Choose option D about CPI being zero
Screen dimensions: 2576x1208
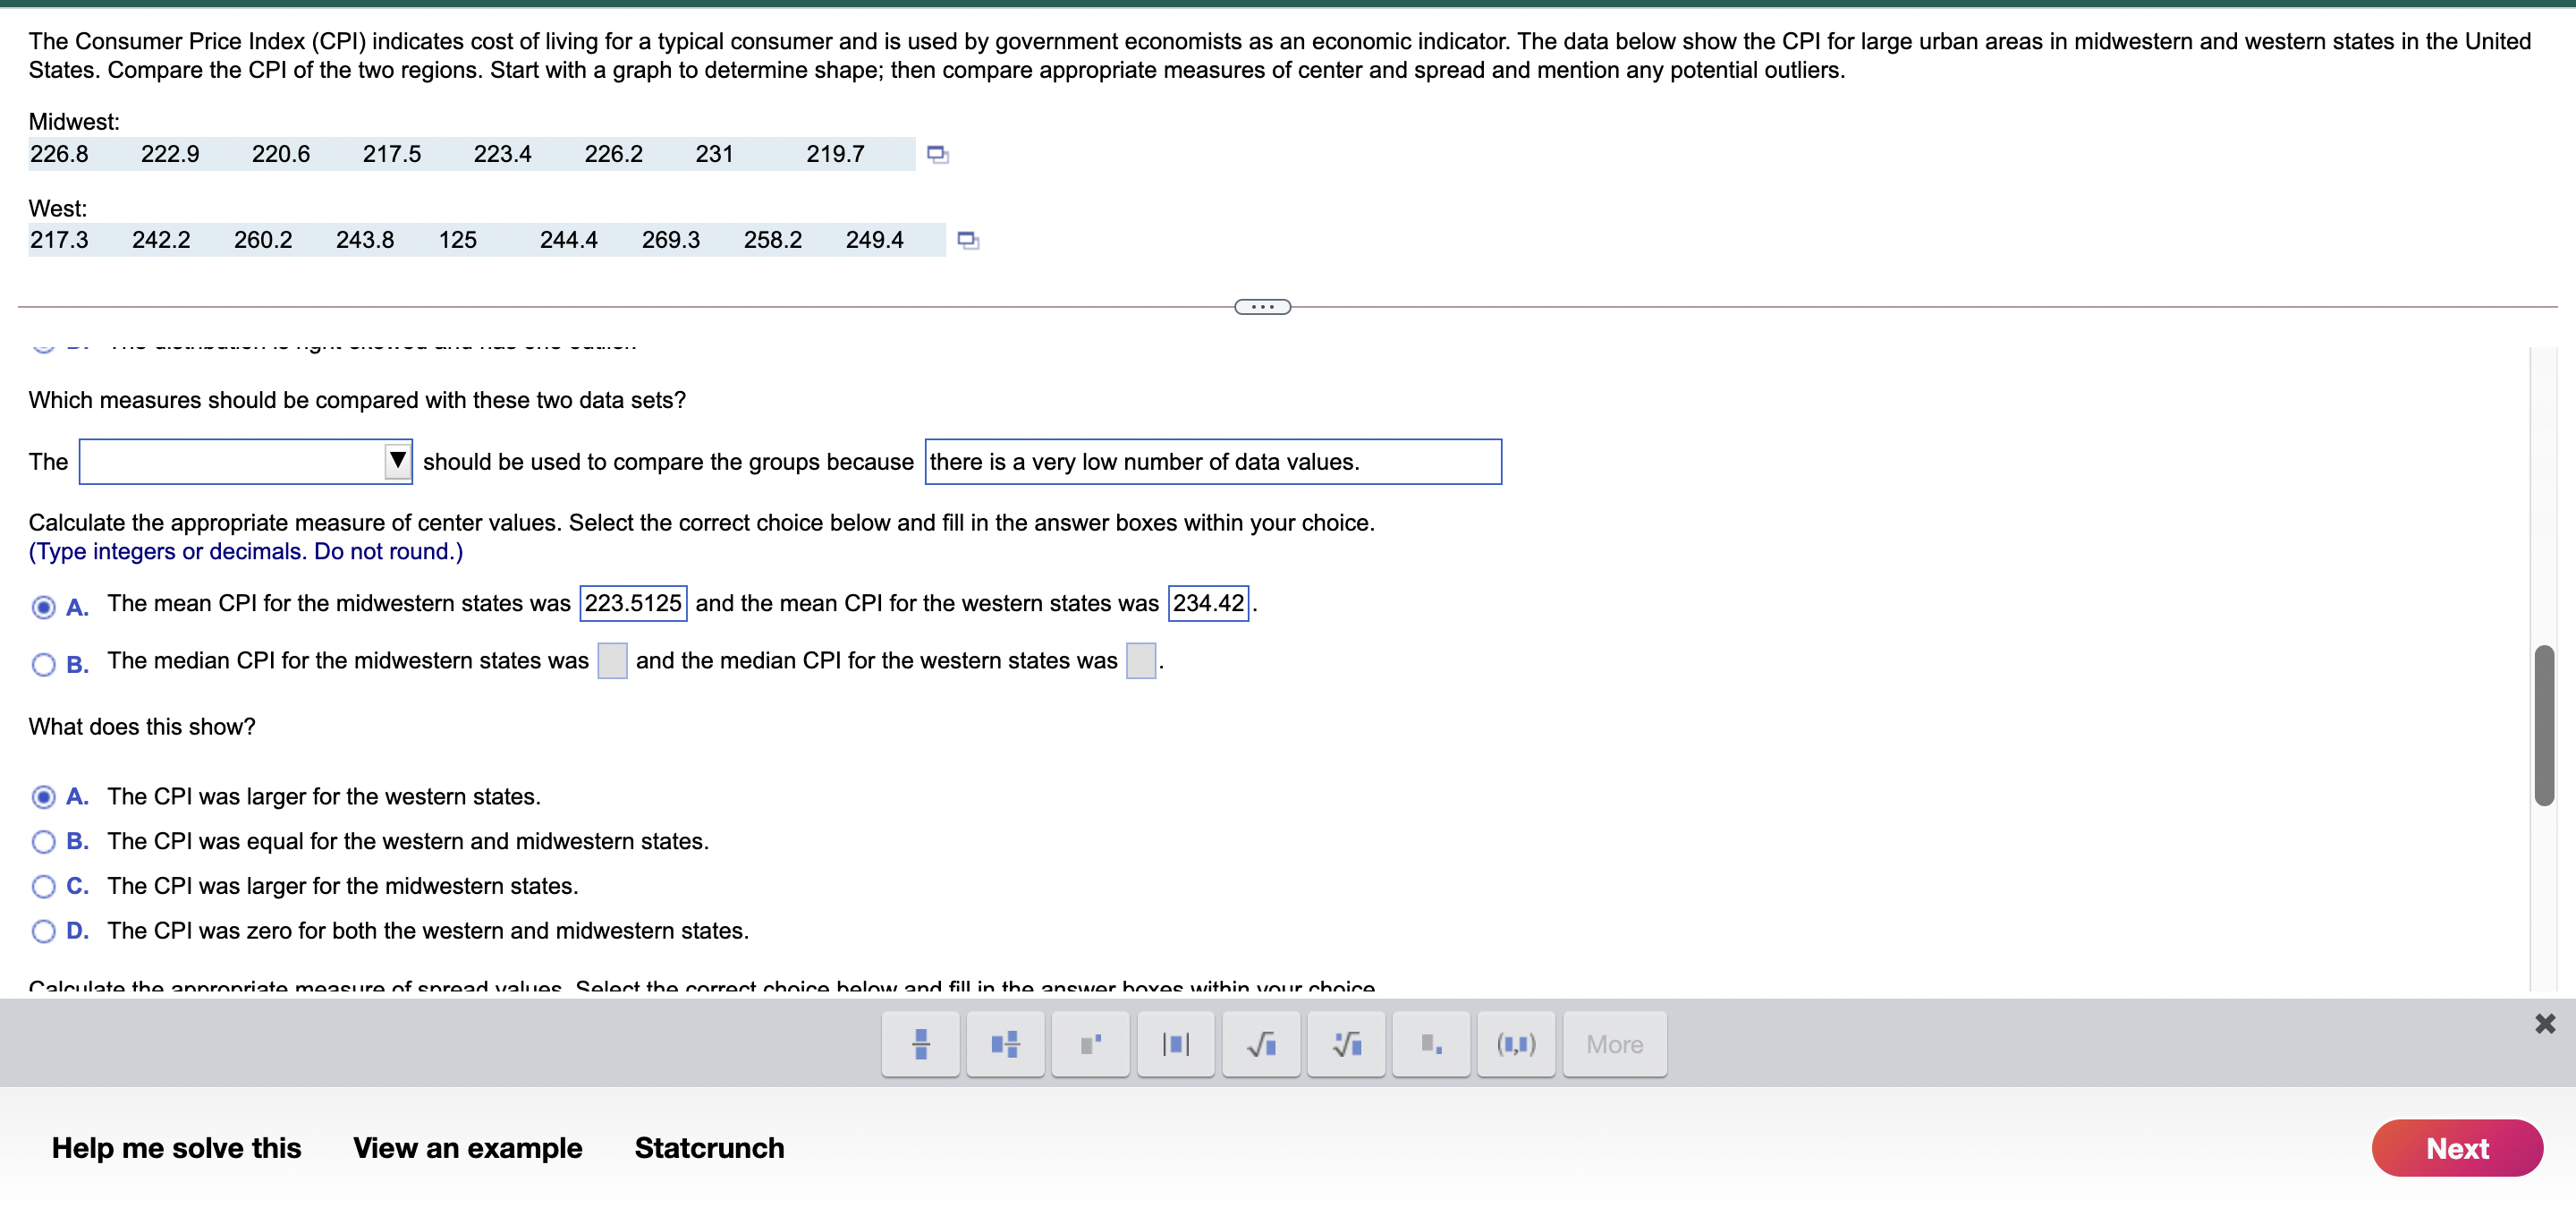click(44, 931)
